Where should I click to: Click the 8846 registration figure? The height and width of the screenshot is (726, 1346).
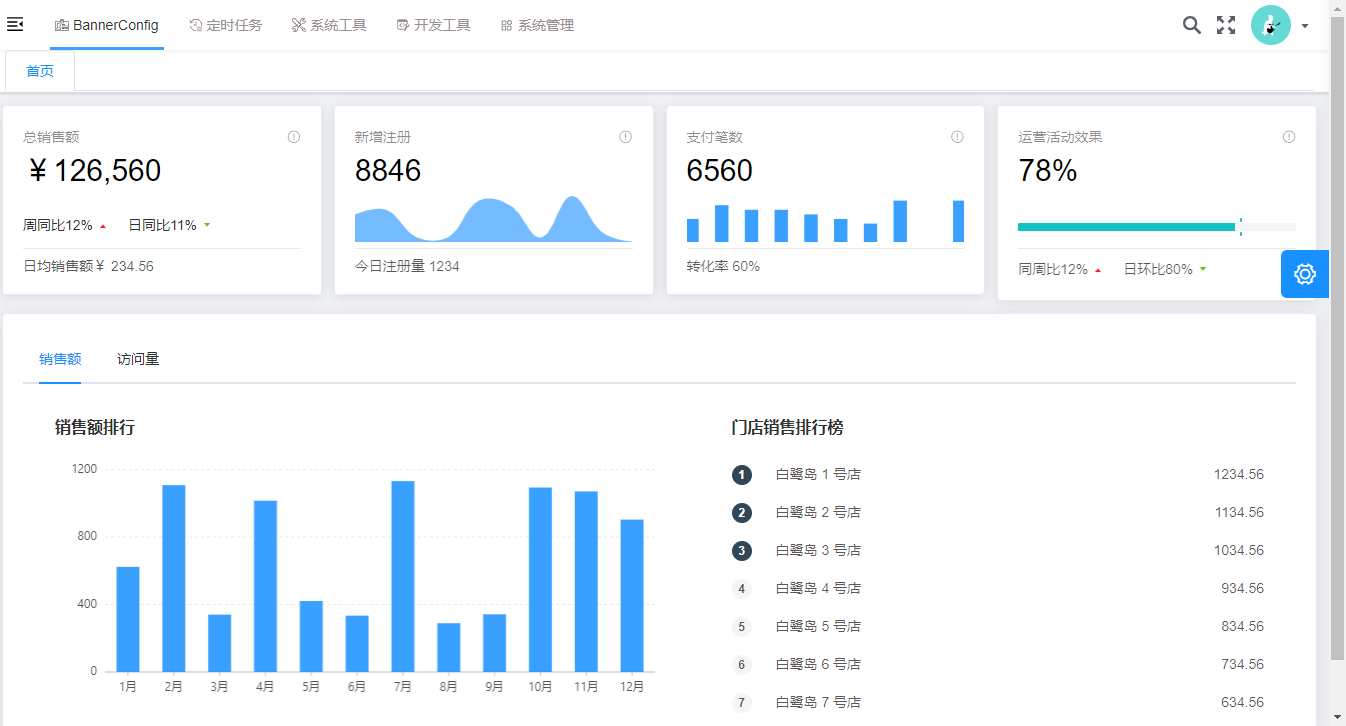[x=388, y=171]
